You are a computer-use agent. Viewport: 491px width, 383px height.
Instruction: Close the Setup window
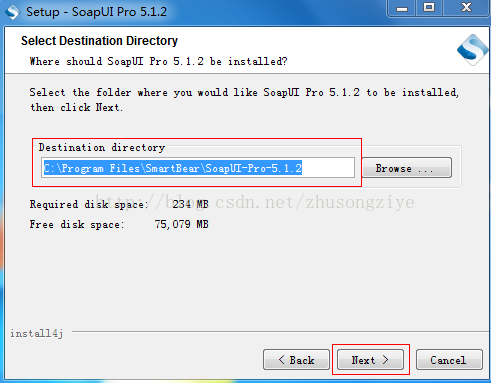point(466,8)
